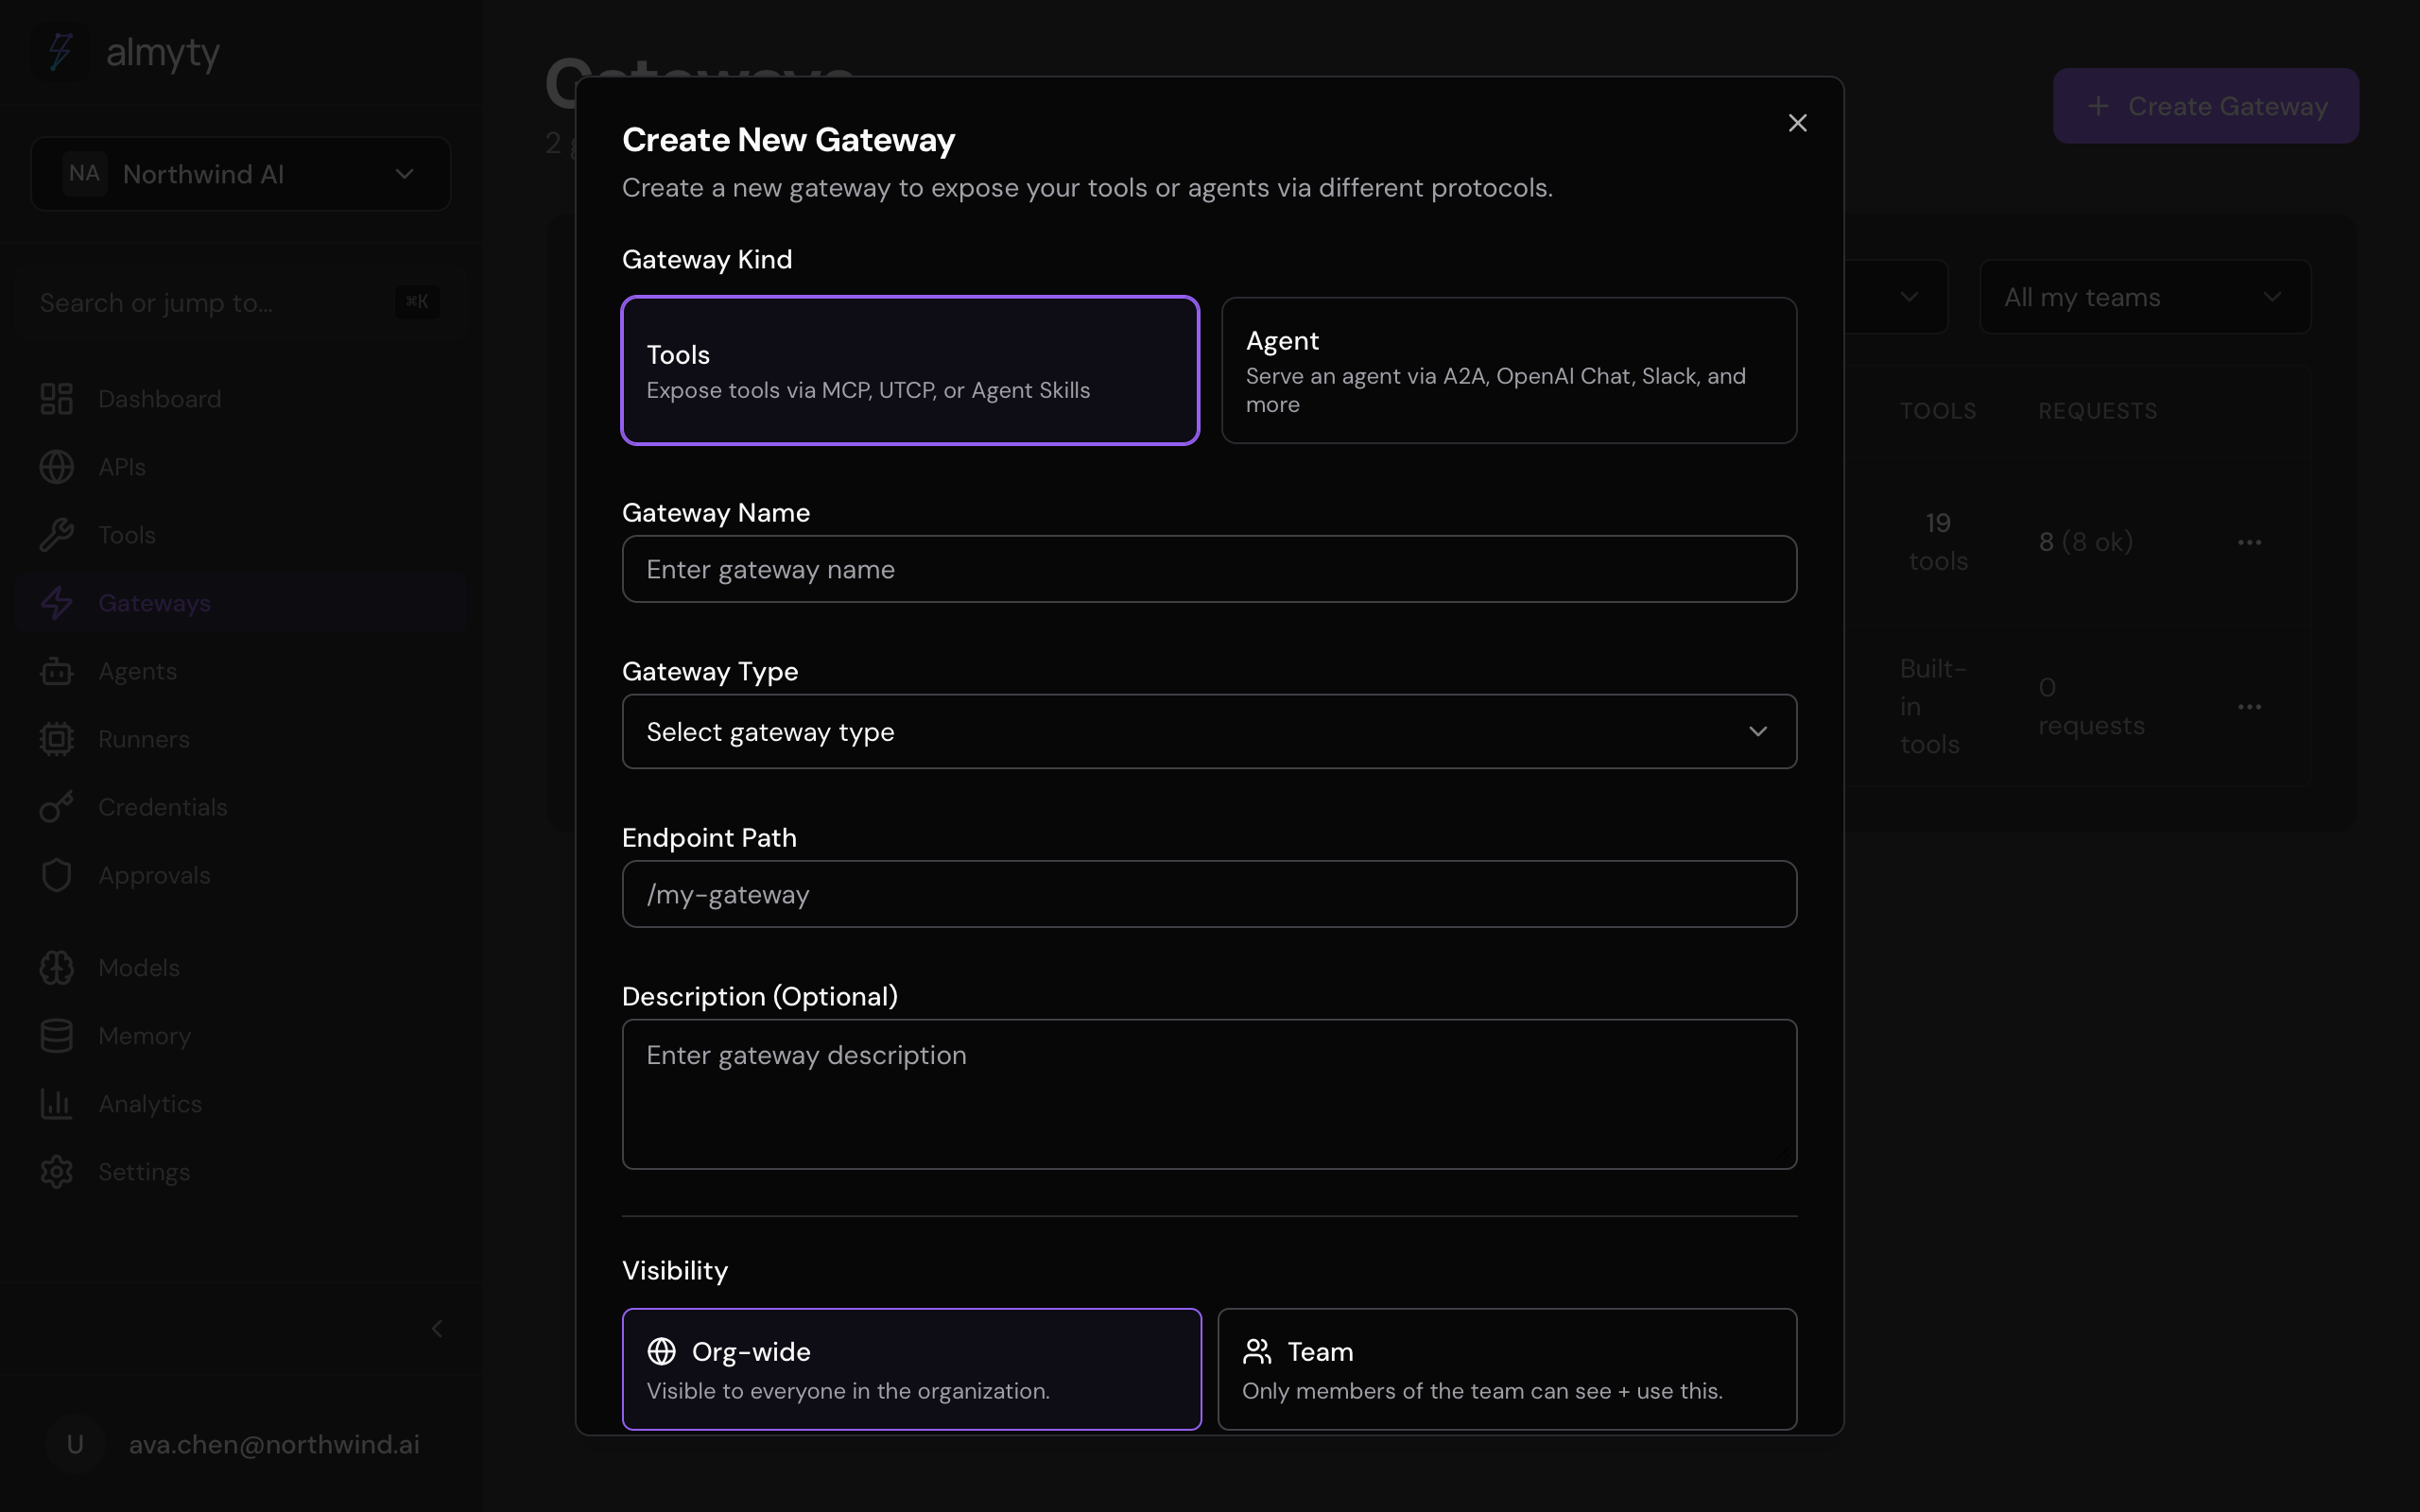The image size is (2420, 1512).
Task: Click the Gateways bolt icon
Action: 56,603
